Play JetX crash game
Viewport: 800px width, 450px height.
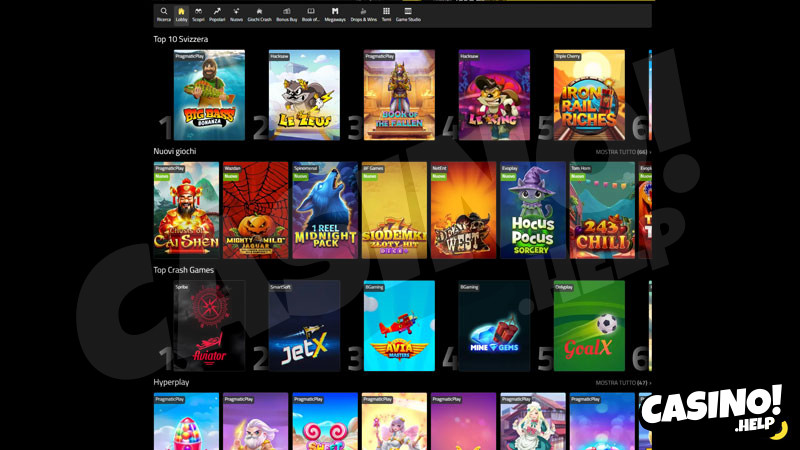point(304,326)
